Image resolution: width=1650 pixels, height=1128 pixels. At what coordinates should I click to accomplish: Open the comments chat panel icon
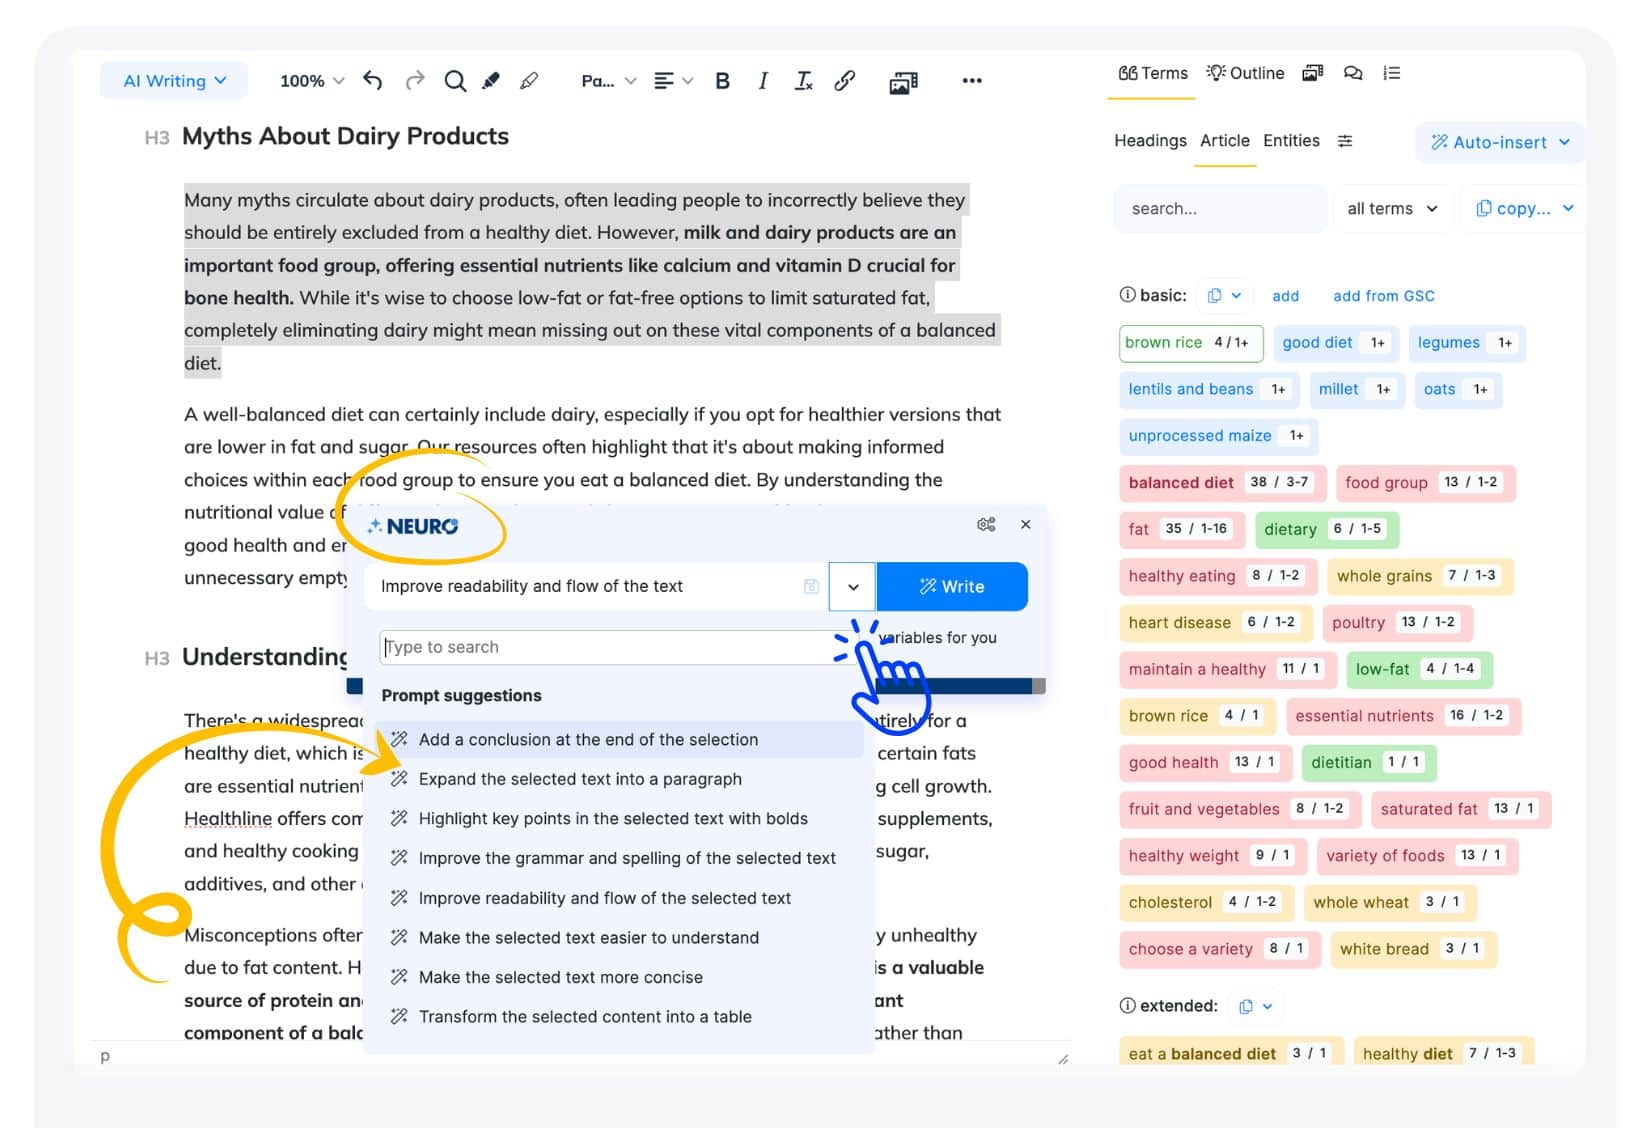point(1352,73)
